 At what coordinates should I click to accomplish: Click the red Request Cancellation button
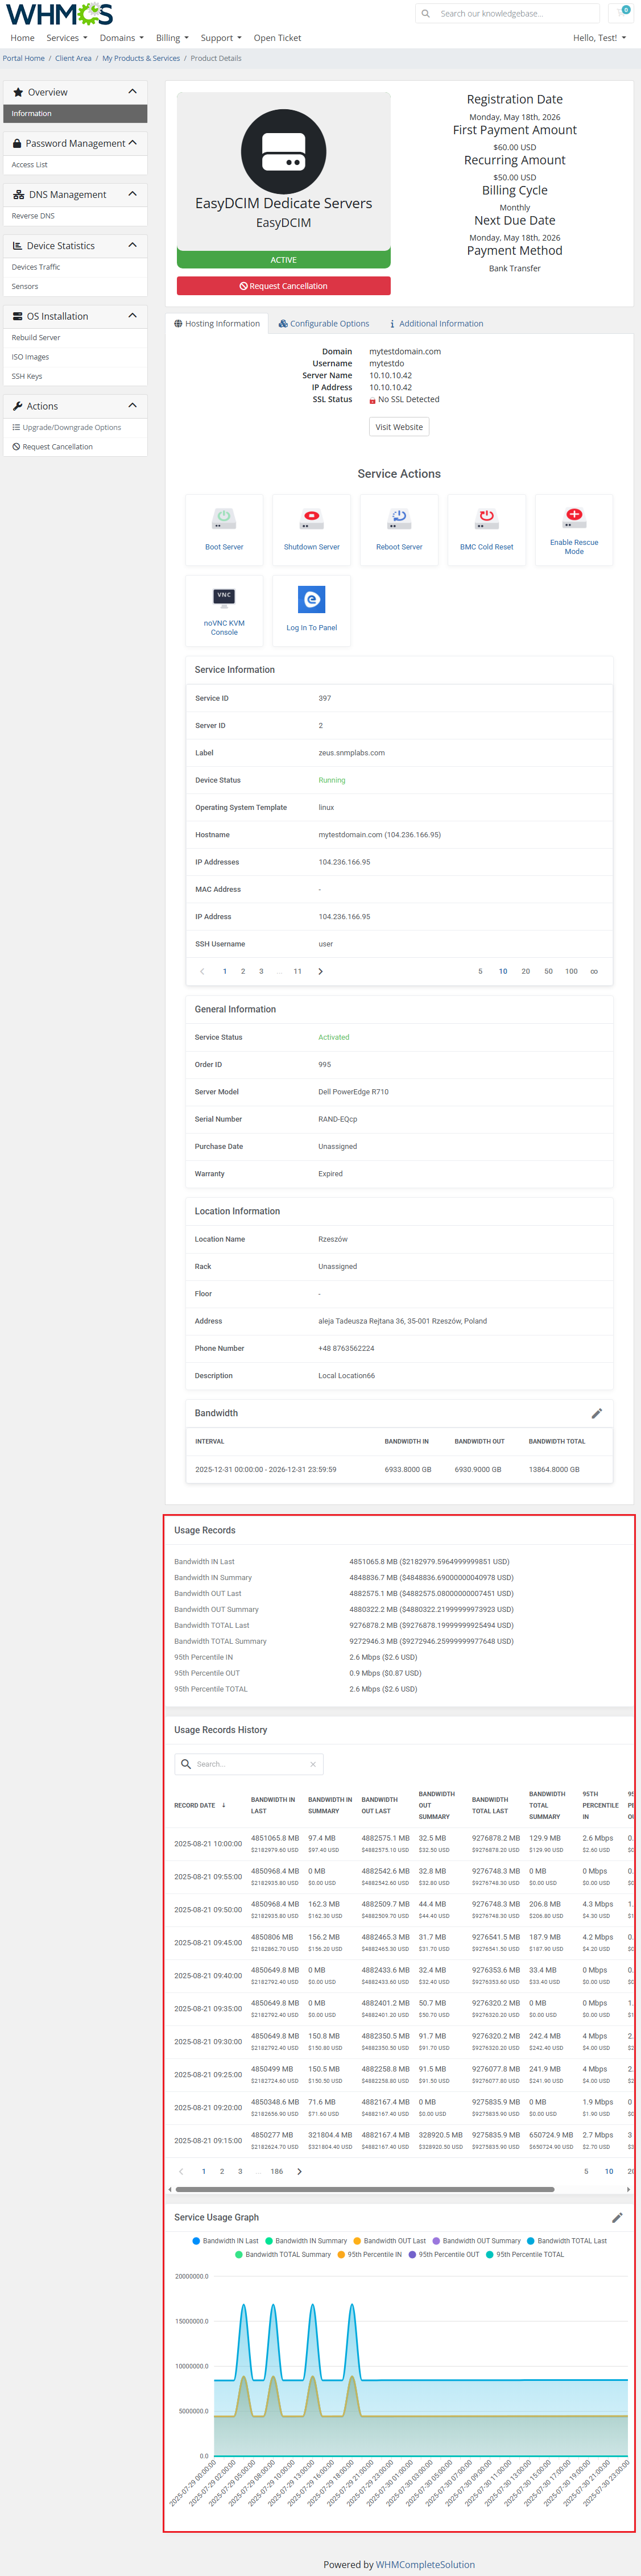[x=283, y=286]
